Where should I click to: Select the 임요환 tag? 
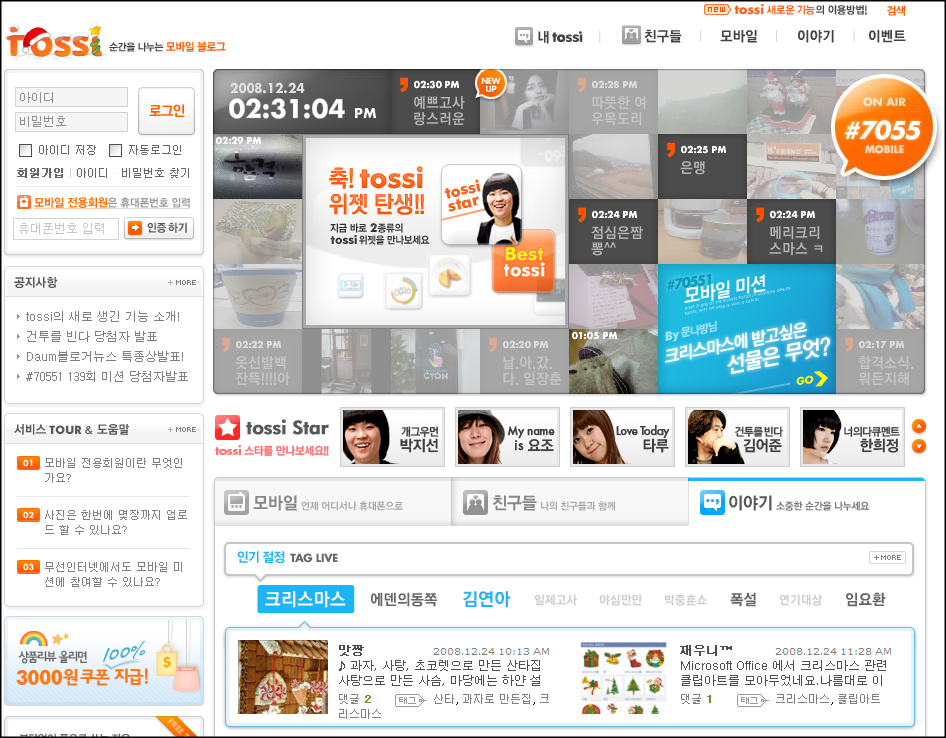pos(865,599)
